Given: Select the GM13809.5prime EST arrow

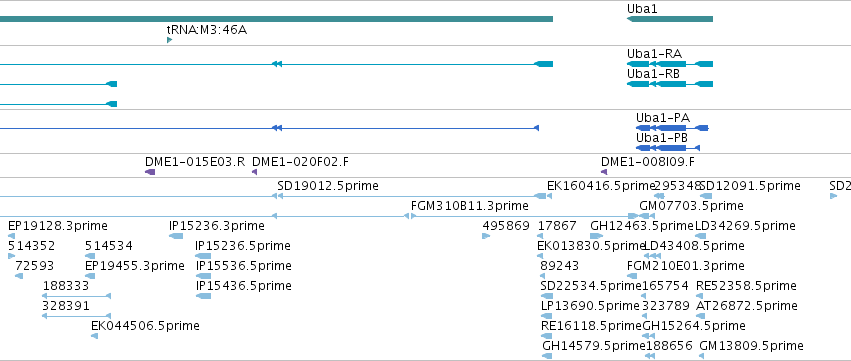Looking at the screenshot, I should pyautogui.click(x=702, y=356).
